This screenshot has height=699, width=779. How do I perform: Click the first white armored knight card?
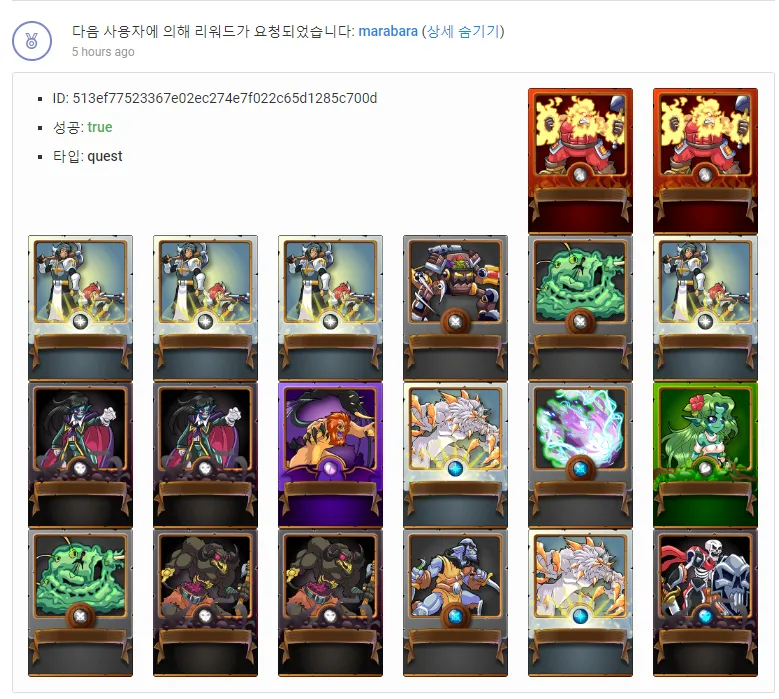point(80,308)
